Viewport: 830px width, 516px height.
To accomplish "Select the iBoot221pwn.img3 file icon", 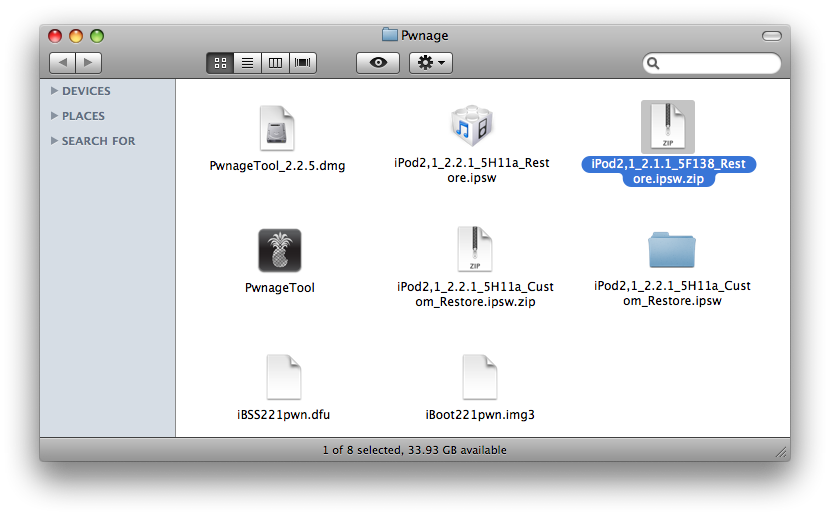I will point(480,377).
